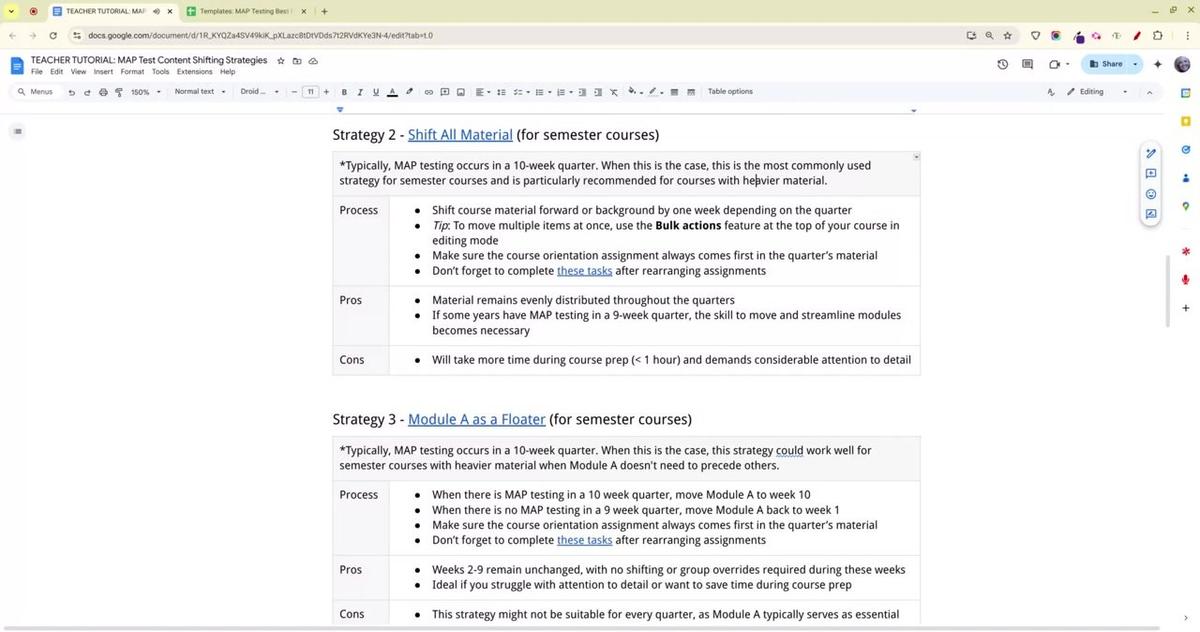
Task: Open the Droid font family dropdown
Action: 260,92
